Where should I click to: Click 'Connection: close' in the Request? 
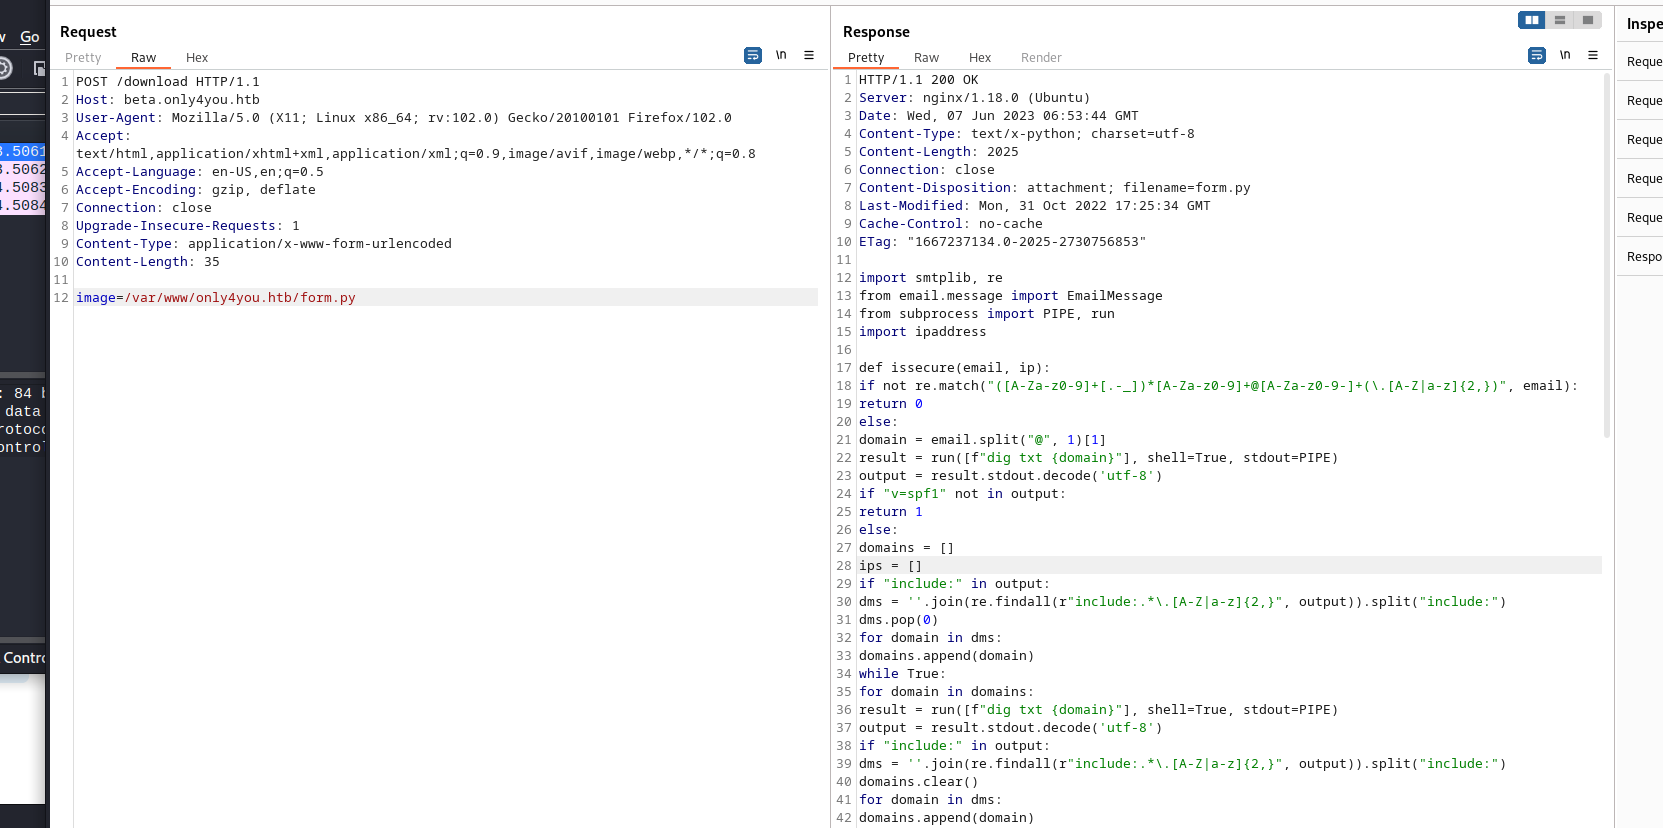pyautogui.click(x=143, y=208)
